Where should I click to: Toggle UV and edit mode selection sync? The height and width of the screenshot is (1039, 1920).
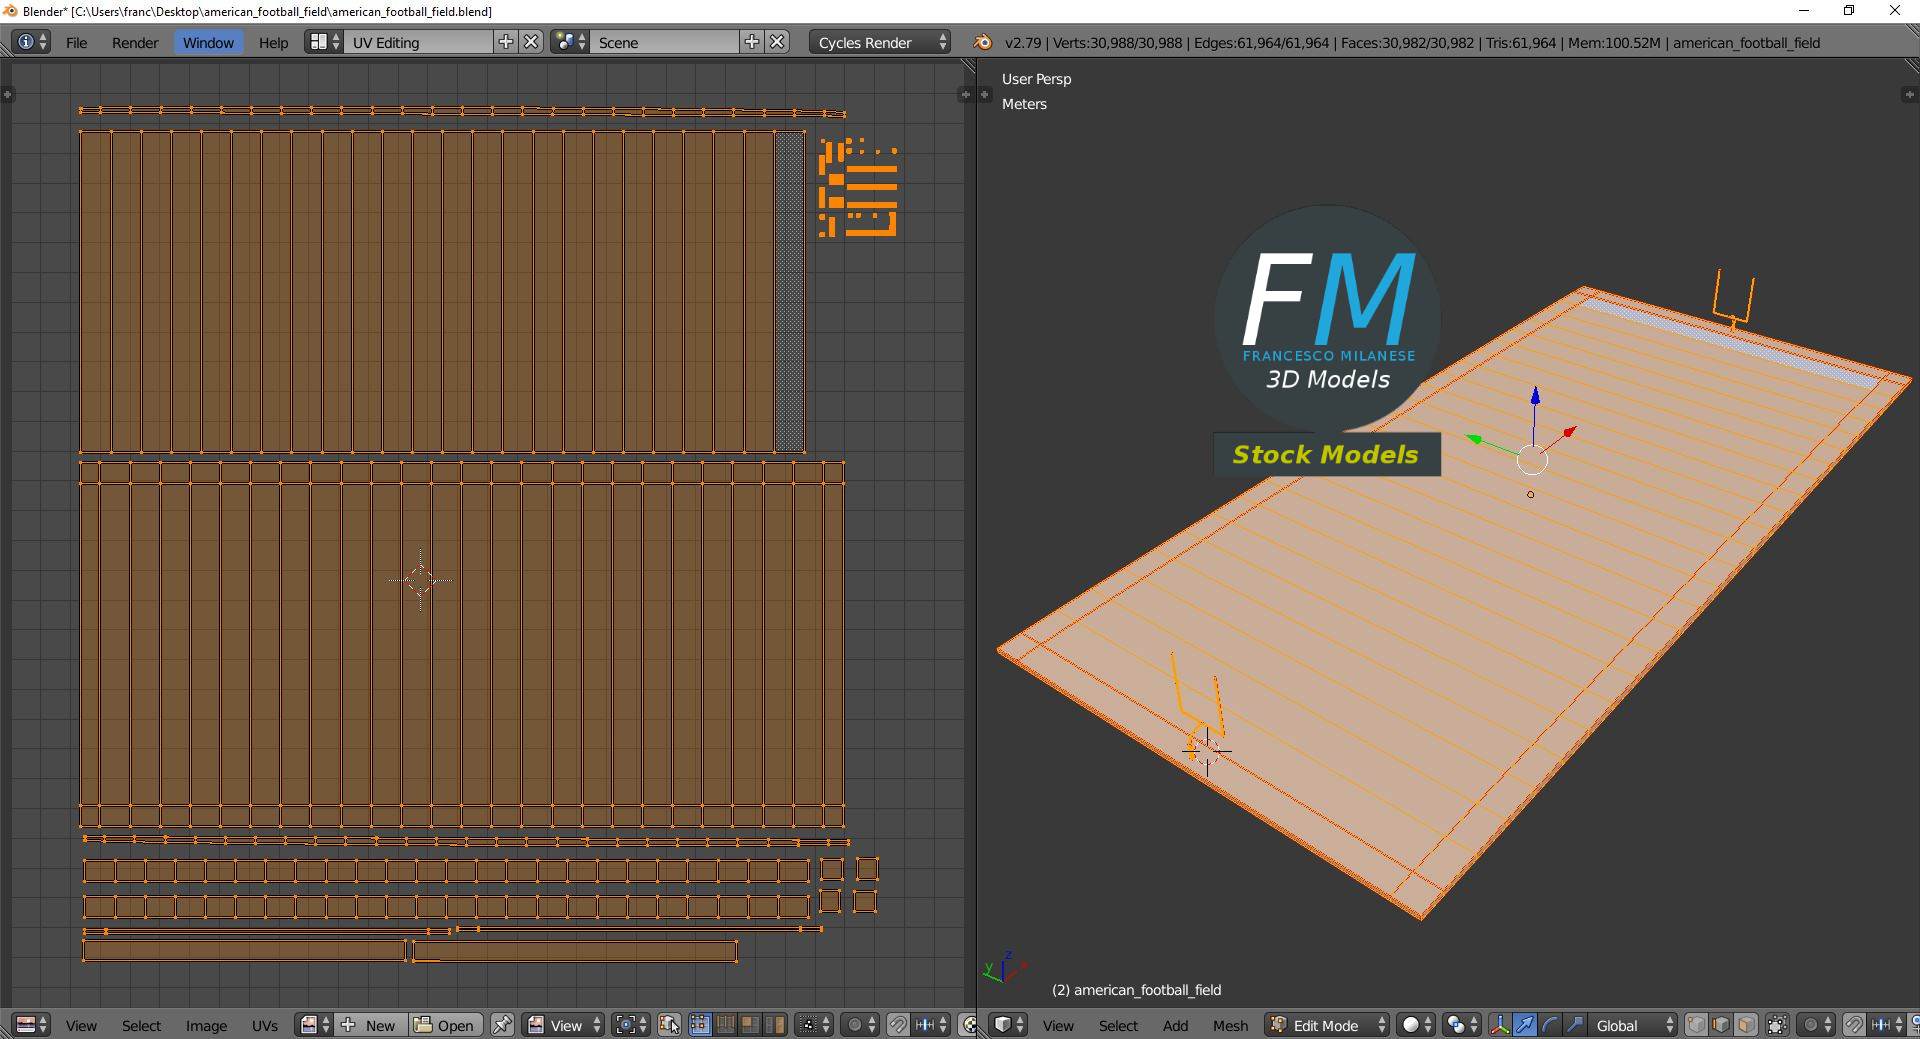(x=669, y=1025)
